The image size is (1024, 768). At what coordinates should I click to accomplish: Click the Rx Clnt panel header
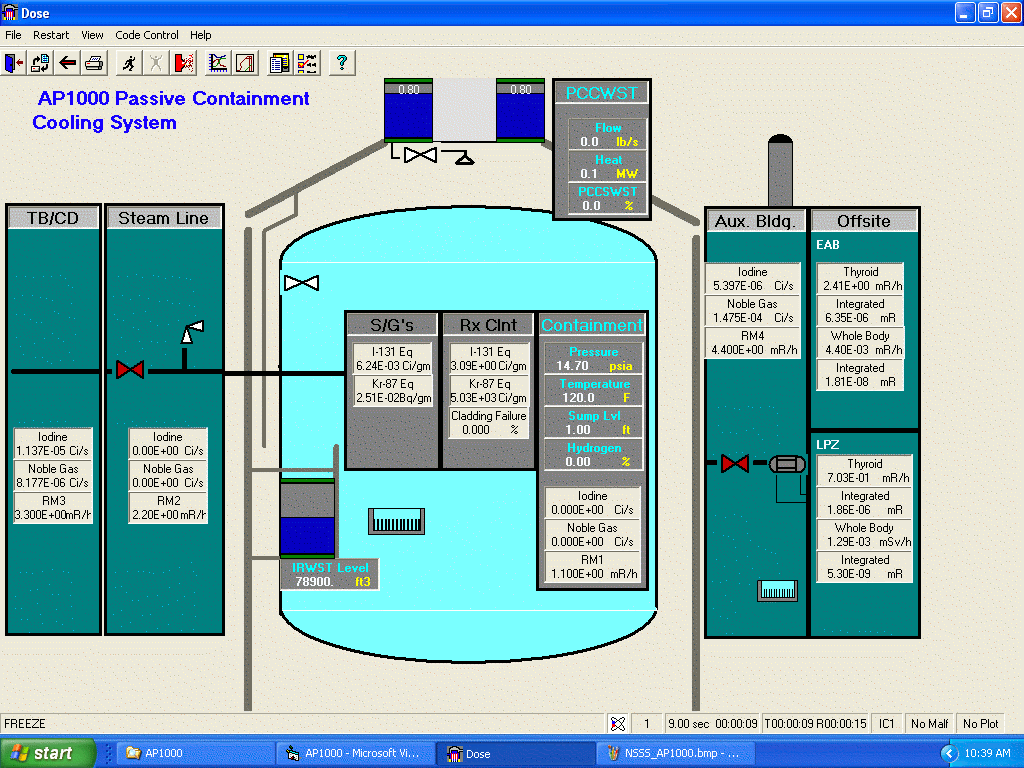coord(488,325)
